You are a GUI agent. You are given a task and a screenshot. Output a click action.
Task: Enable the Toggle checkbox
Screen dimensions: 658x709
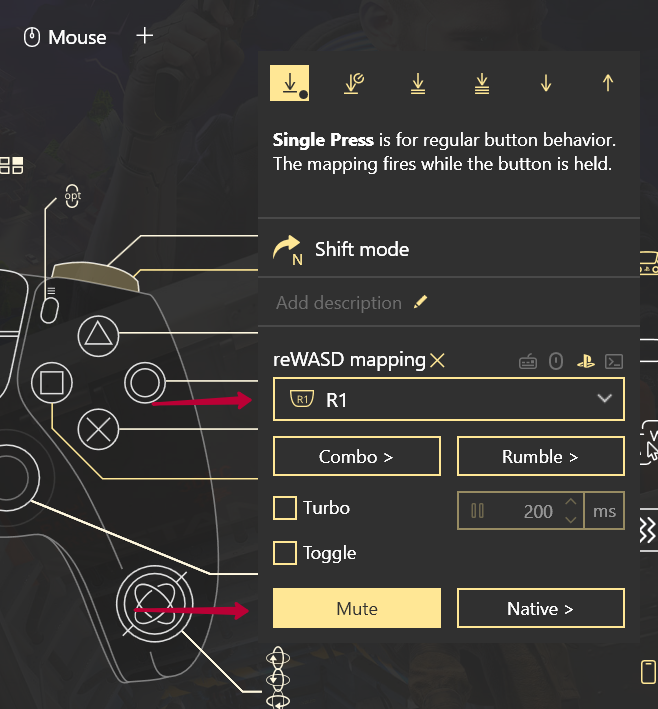[x=285, y=553]
